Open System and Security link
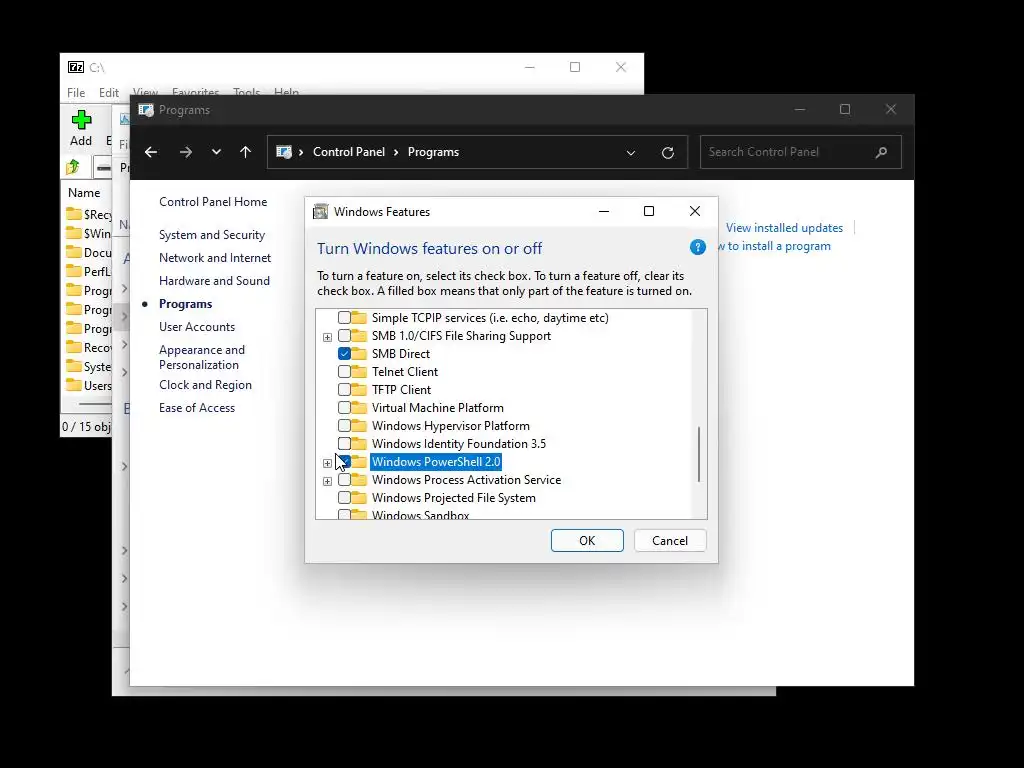The height and width of the screenshot is (768, 1024). point(212,235)
